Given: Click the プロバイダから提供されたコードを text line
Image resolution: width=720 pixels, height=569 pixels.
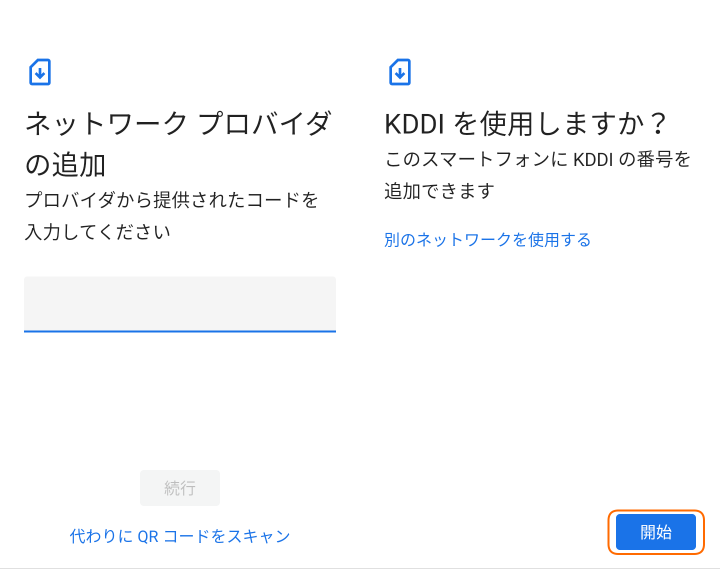Looking at the screenshot, I should point(172,200).
